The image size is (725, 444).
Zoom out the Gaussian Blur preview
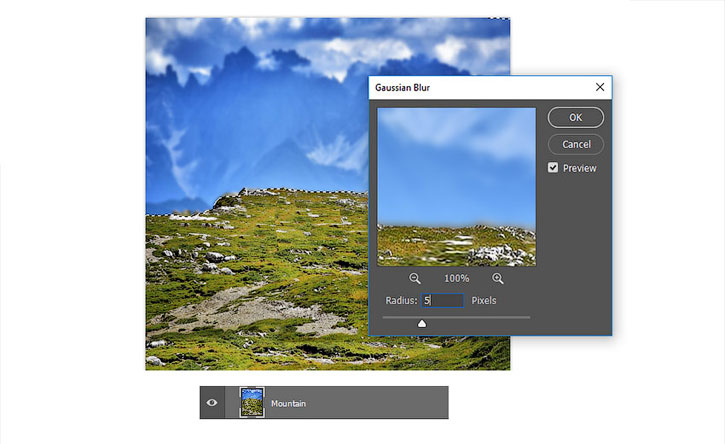click(x=415, y=278)
